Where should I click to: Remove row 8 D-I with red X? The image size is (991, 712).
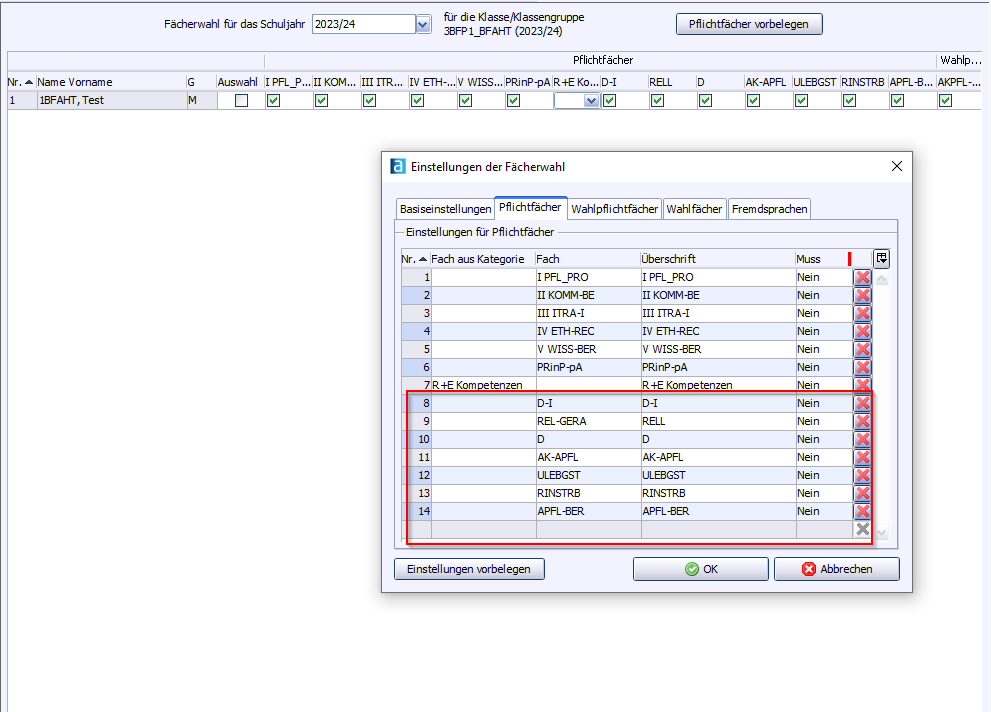(x=862, y=403)
